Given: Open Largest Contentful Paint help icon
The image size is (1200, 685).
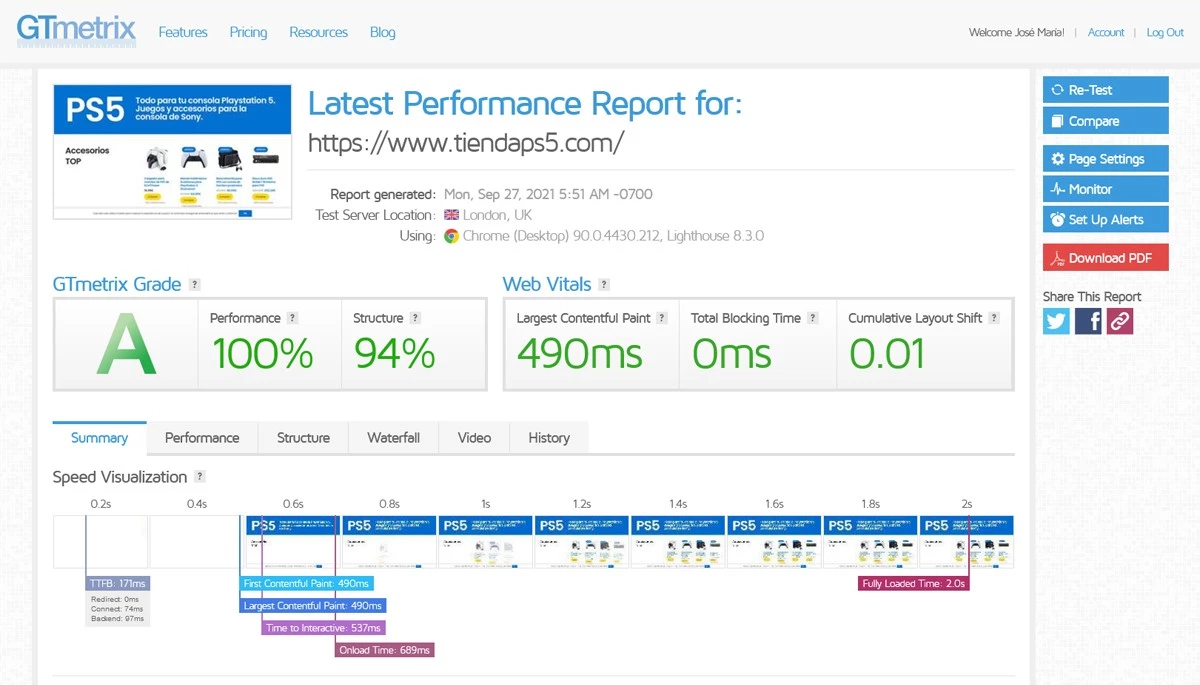Looking at the screenshot, I should pos(661,318).
